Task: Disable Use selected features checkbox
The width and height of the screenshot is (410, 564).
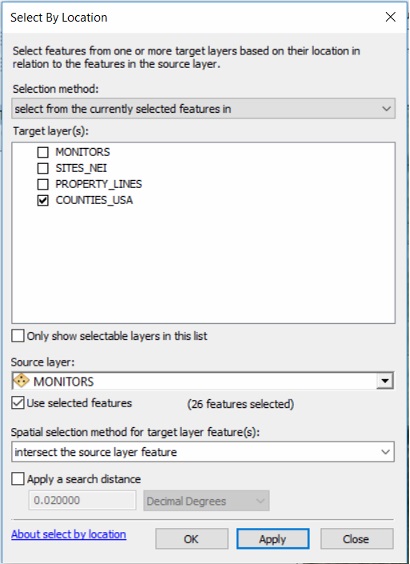Action: [x=18, y=403]
